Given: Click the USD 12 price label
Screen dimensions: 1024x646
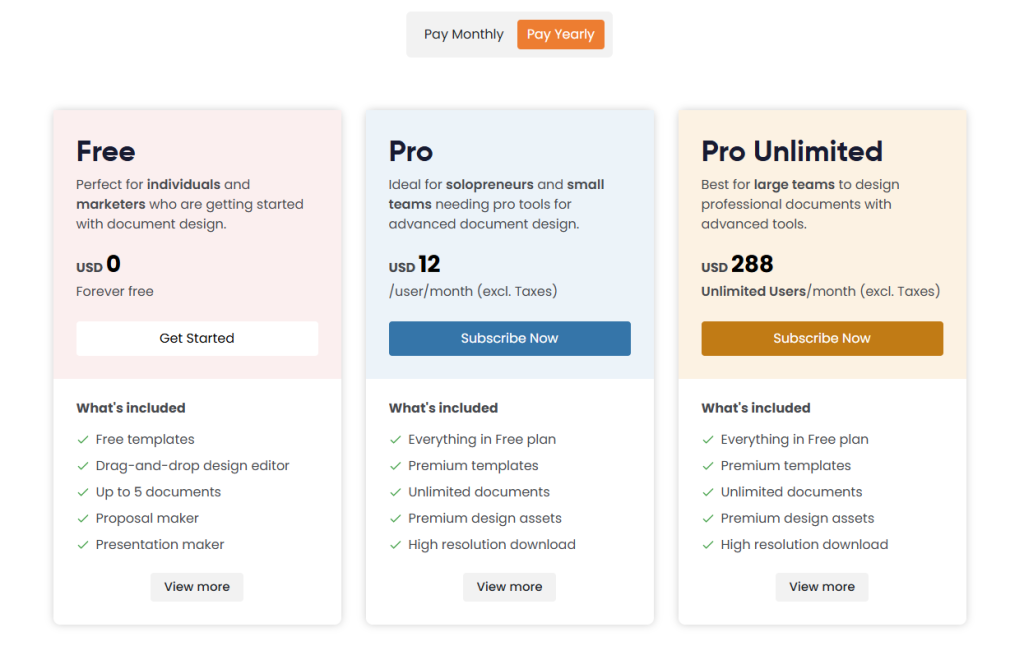Looking at the screenshot, I should pos(415,264).
